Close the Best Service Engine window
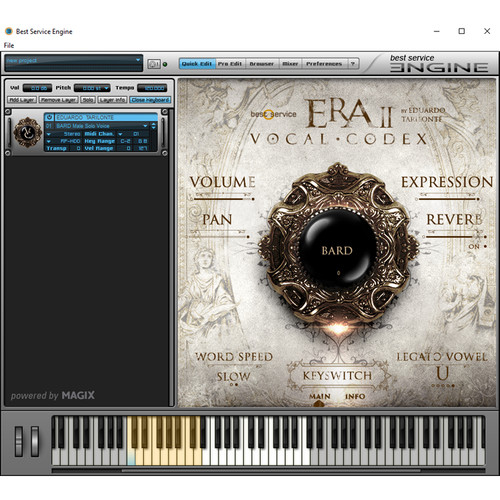 click(x=487, y=31)
